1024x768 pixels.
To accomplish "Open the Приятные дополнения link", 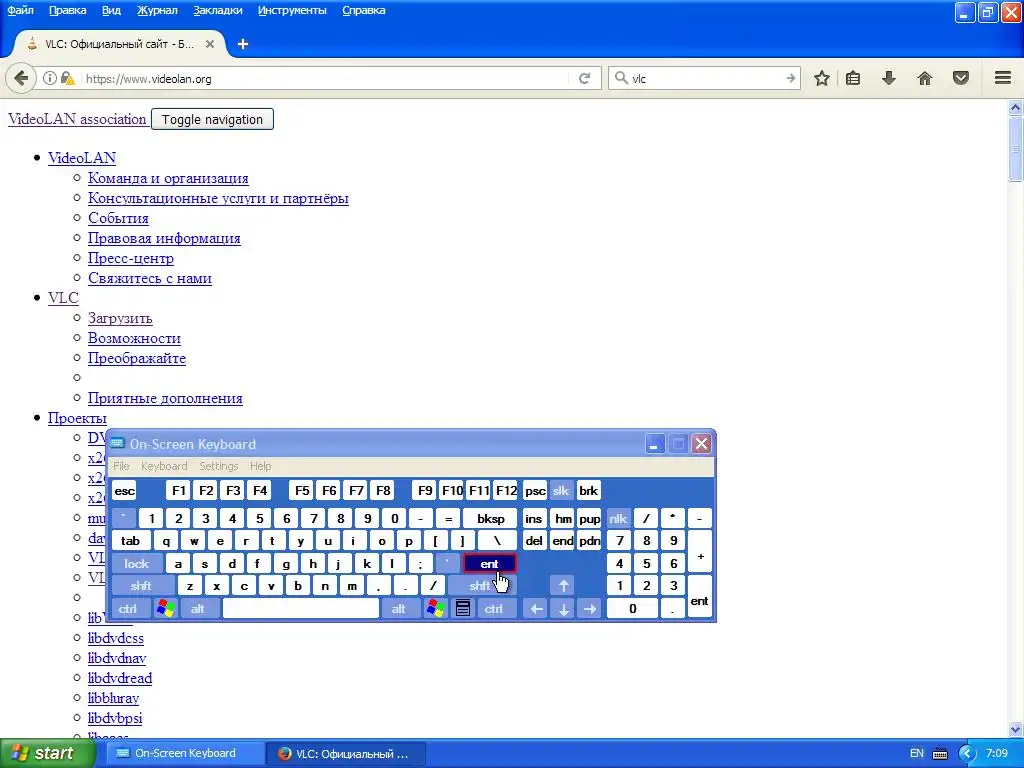I will pyautogui.click(x=165, y=398).
